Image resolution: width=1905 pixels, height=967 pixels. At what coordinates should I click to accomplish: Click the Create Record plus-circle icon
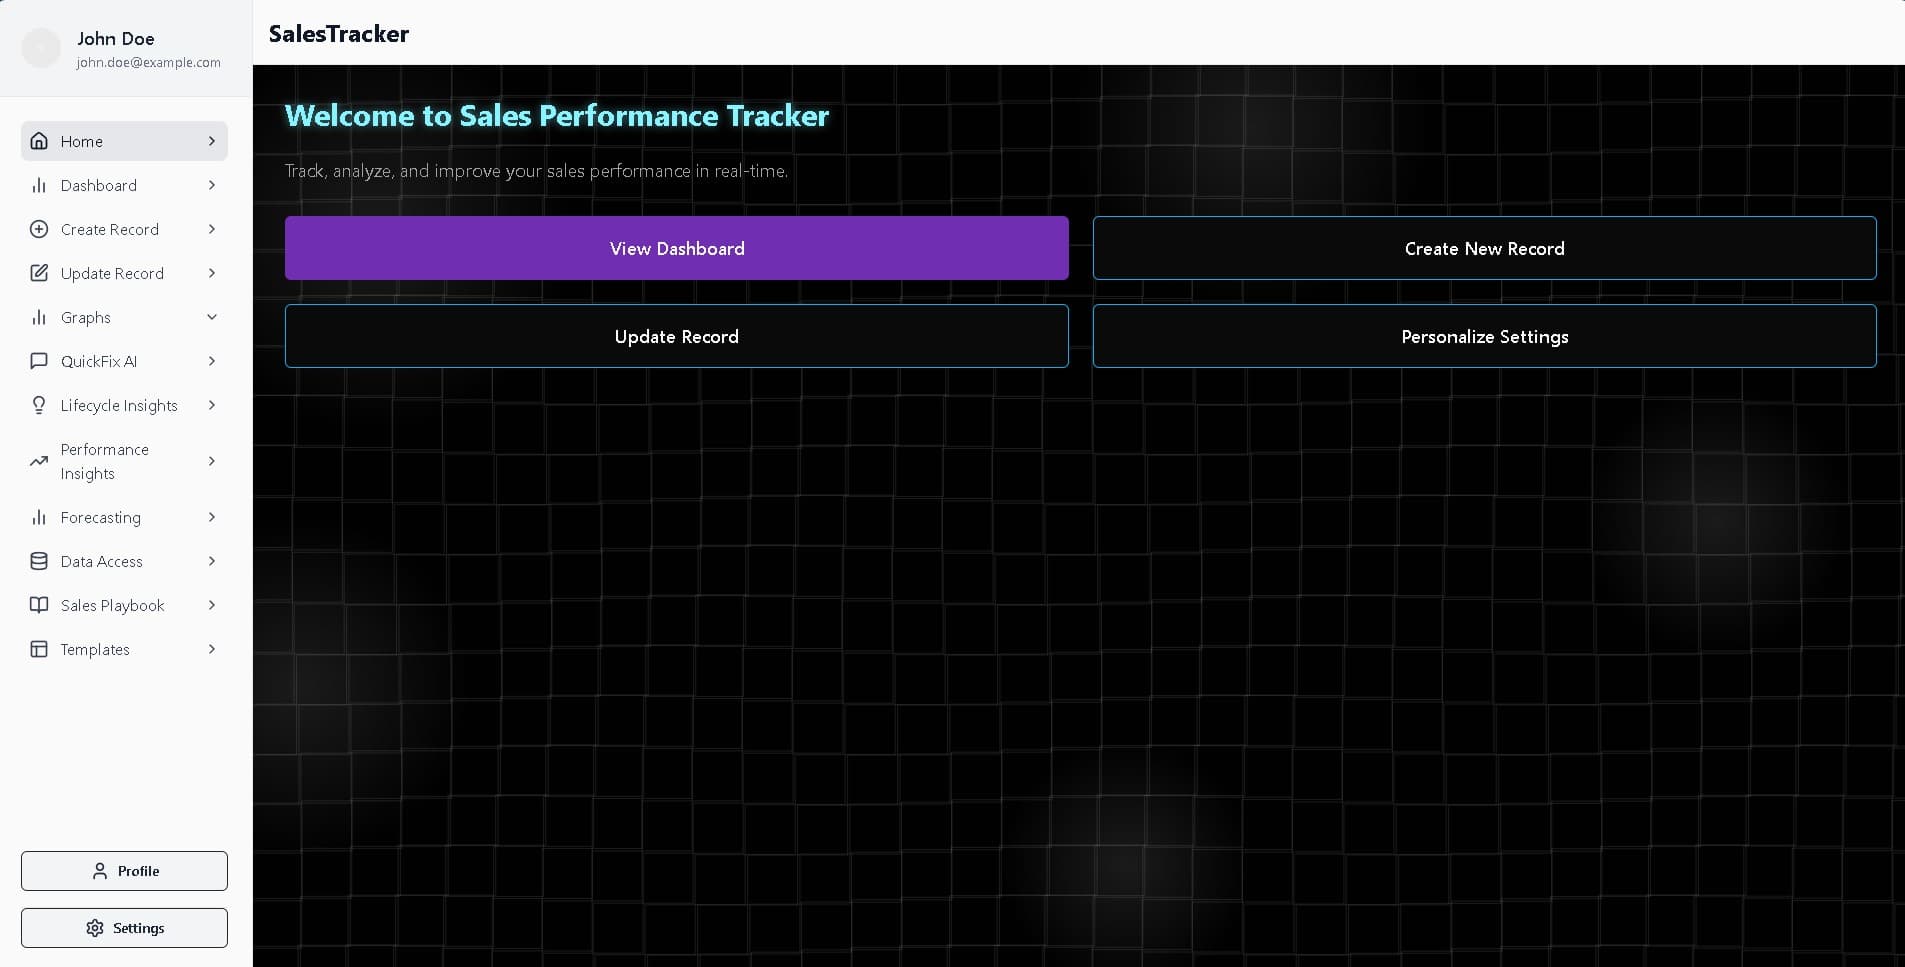[x=39, y=229]
